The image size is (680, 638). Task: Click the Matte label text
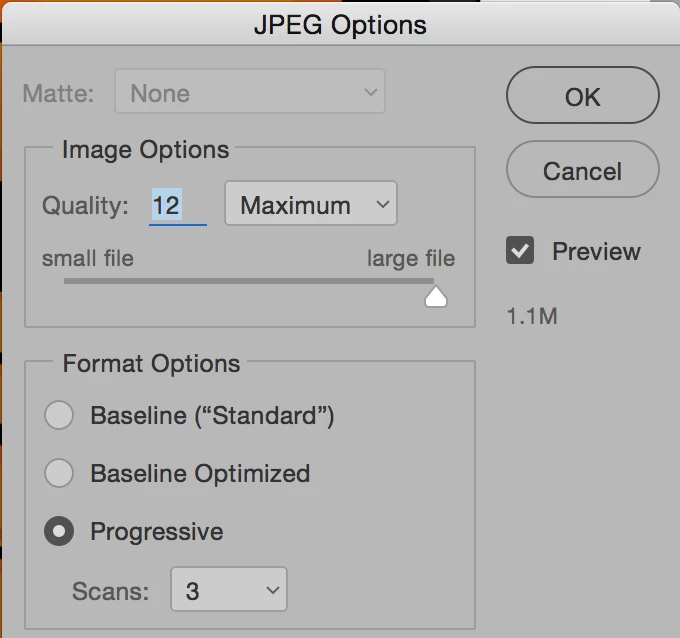pos(57,94)
